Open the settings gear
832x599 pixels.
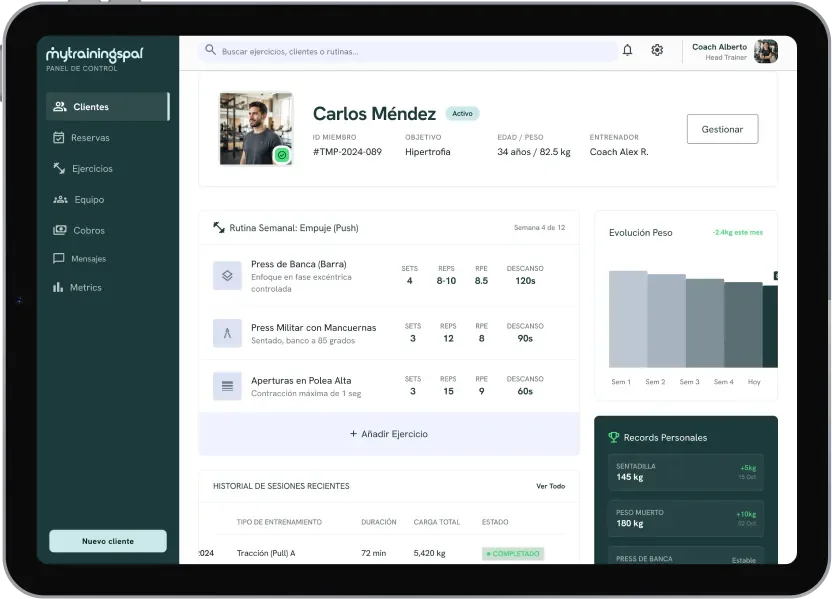coord(657,50)
